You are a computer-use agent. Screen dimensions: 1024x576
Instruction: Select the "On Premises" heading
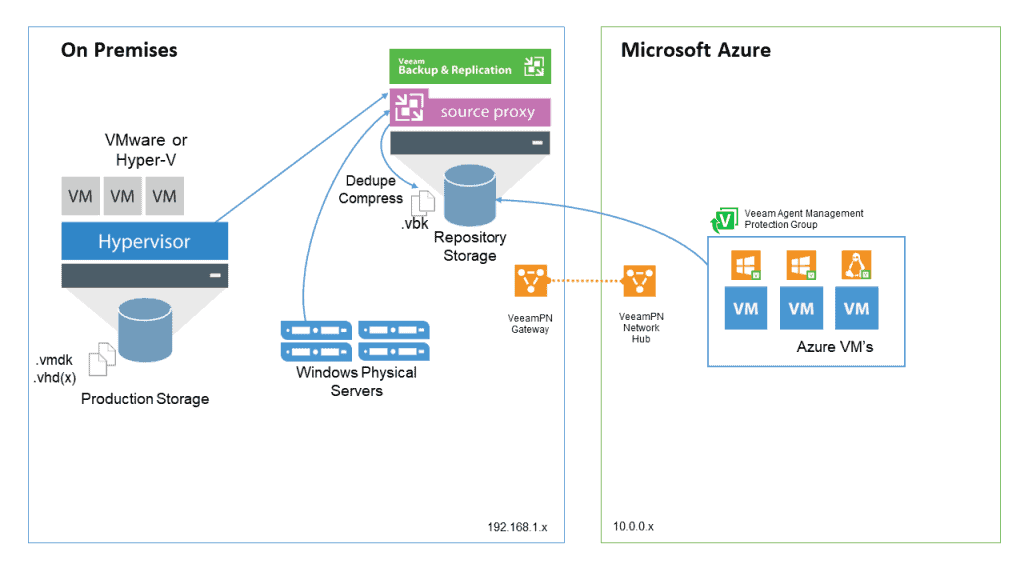[120, 50]
